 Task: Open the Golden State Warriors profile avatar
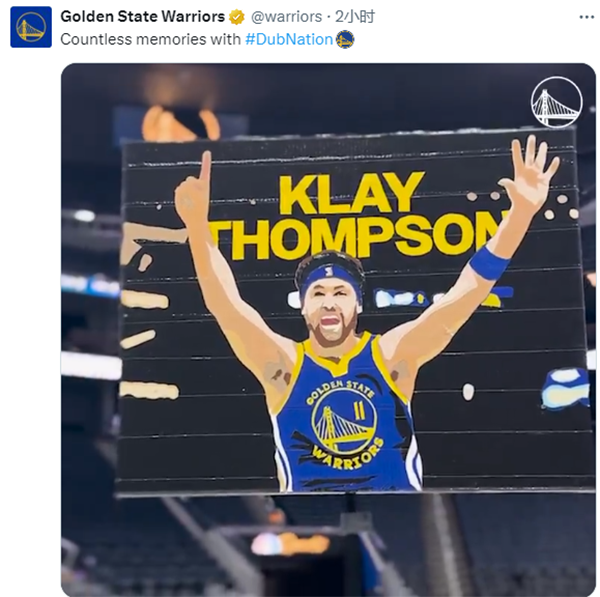coord(31,27)
